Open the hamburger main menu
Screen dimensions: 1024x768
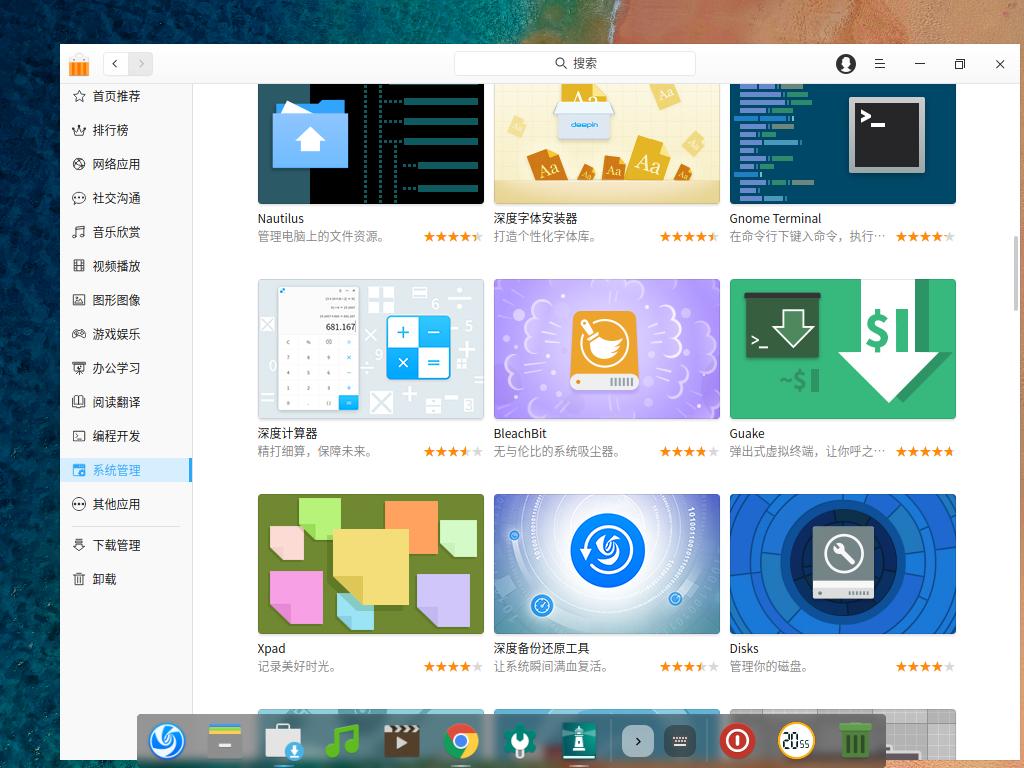pos(880,64)
